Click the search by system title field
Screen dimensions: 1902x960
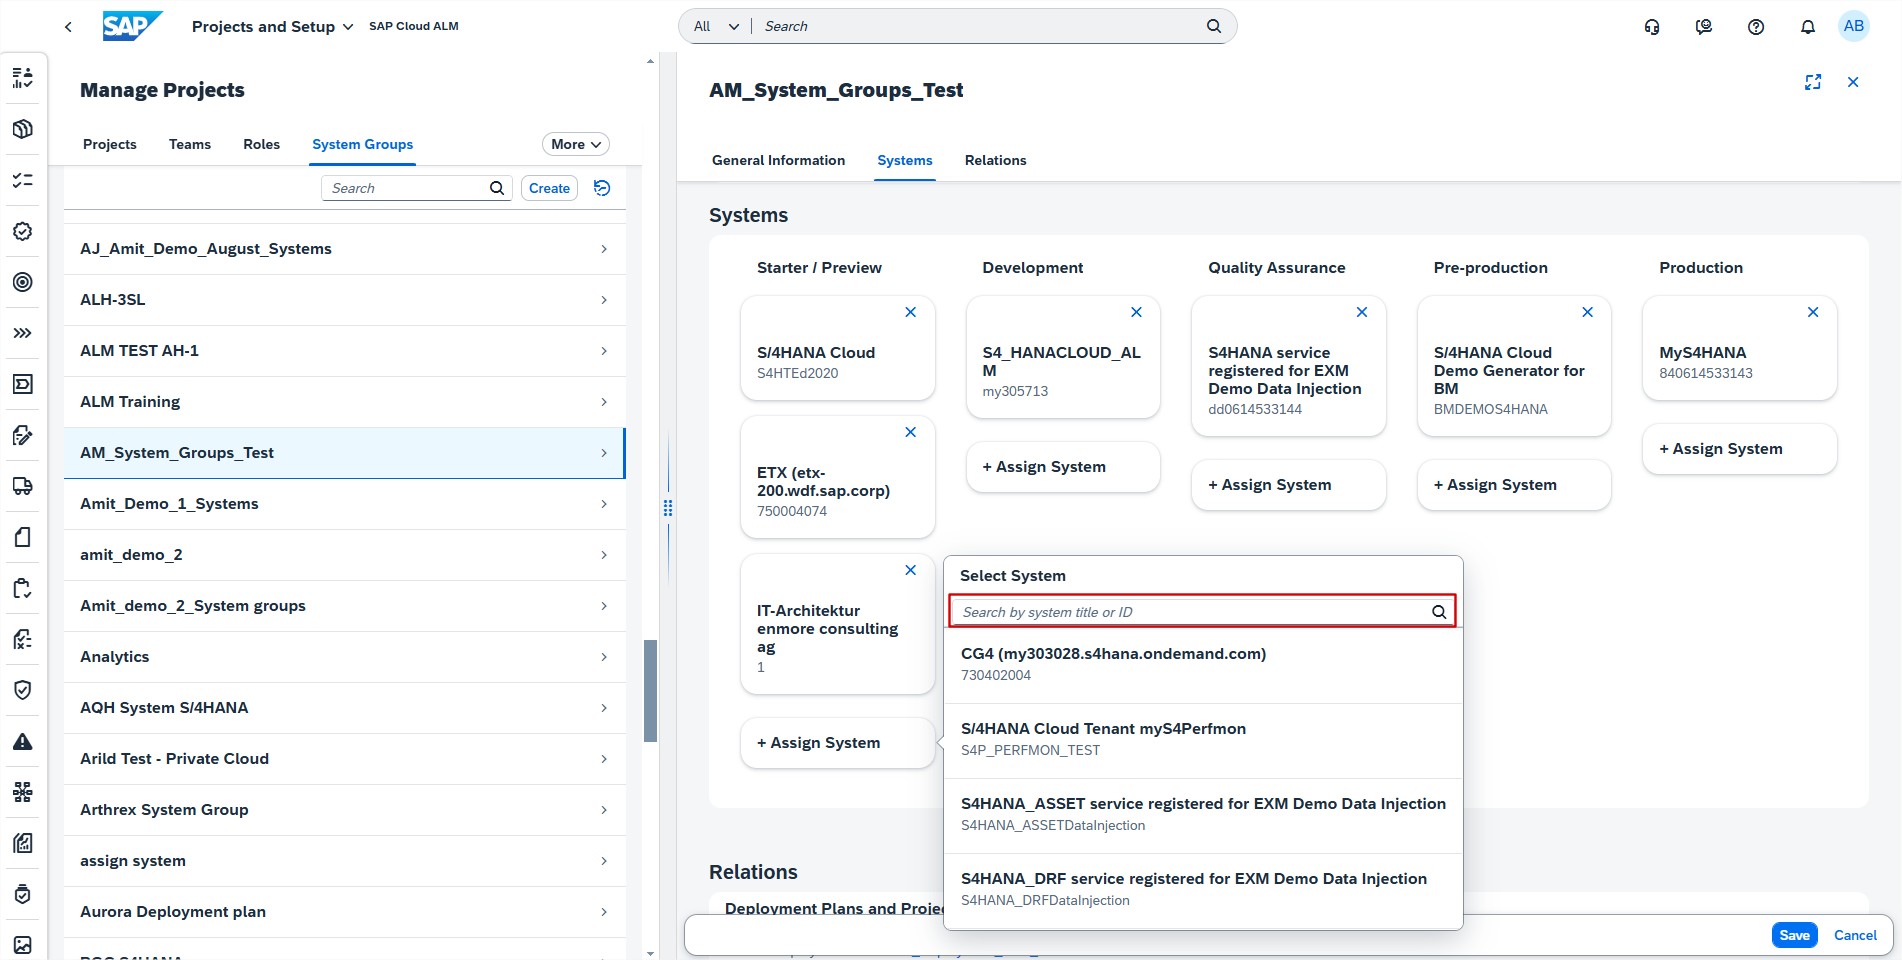1190,612
